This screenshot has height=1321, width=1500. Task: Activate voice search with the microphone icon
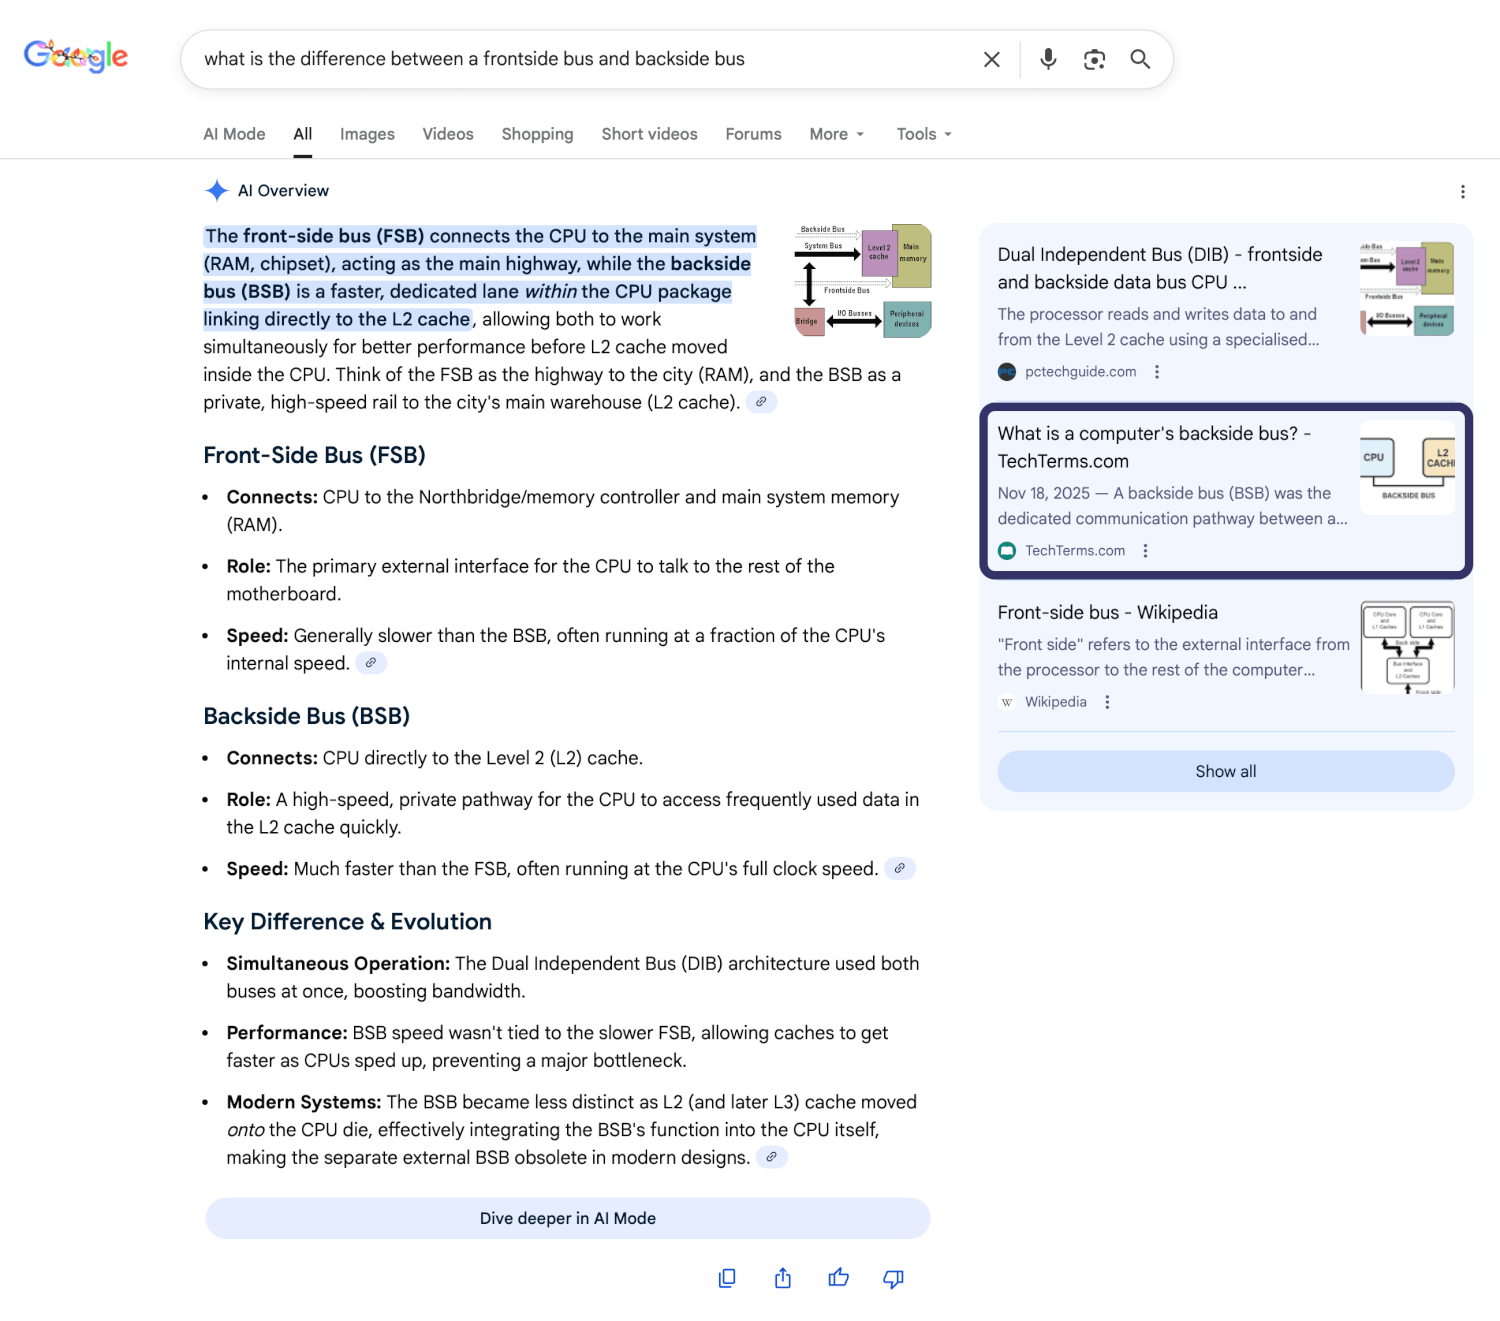(1047, 59)
